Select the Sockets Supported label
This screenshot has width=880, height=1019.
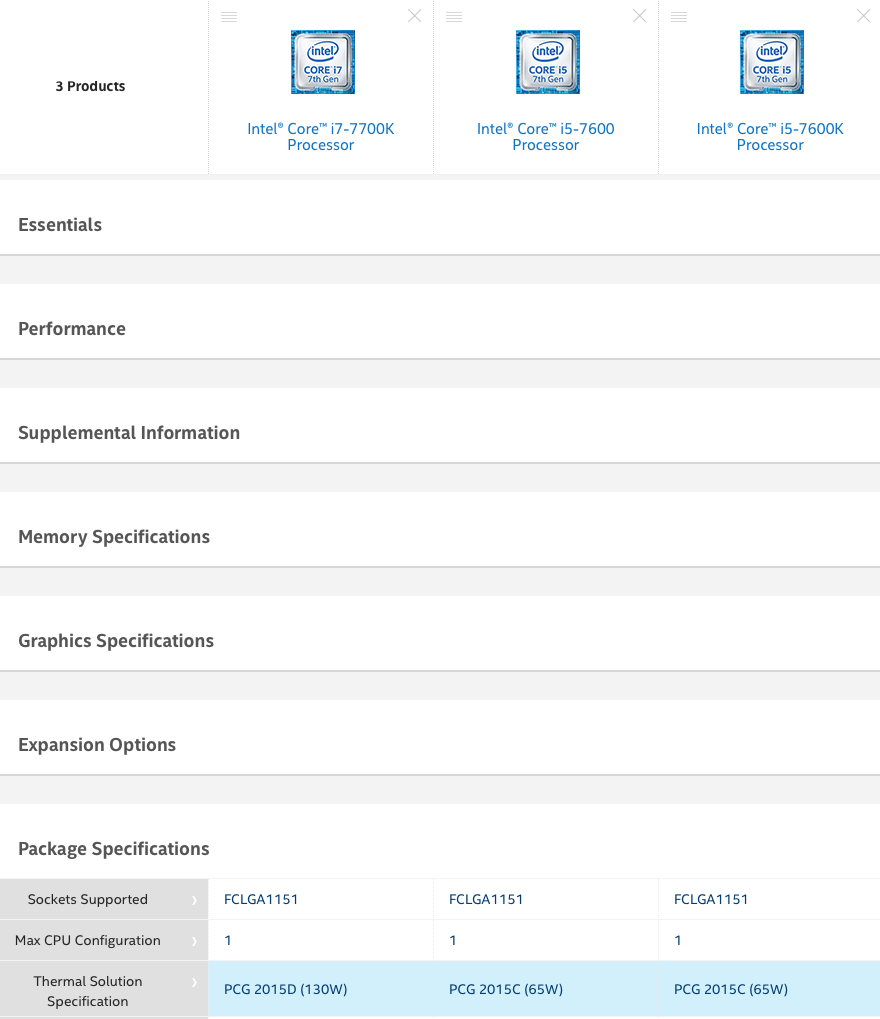tap(88, 899)
